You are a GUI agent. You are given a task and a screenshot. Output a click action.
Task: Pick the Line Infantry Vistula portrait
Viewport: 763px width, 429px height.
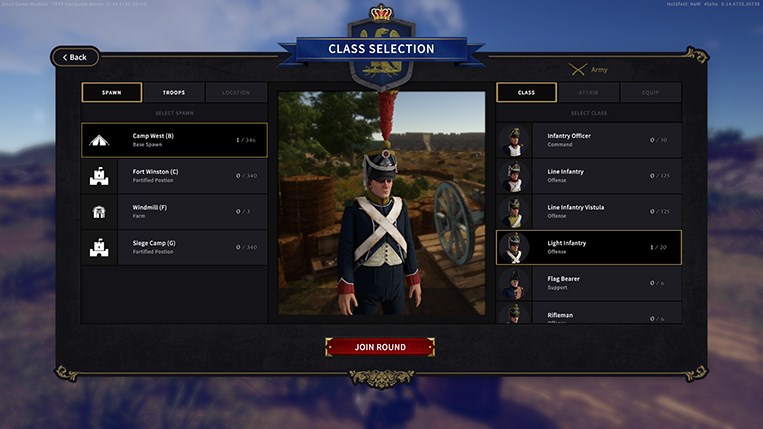(514, 212)
